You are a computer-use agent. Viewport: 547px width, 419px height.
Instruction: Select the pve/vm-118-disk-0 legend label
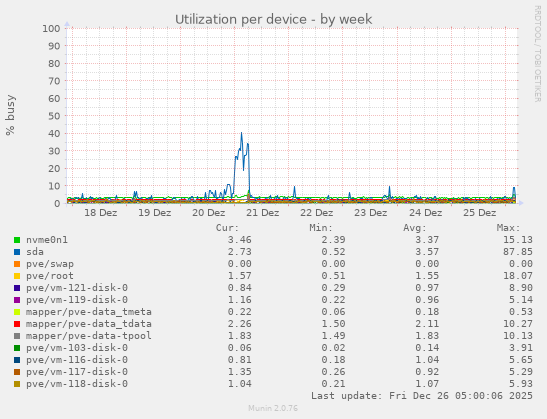pos(77,384)
